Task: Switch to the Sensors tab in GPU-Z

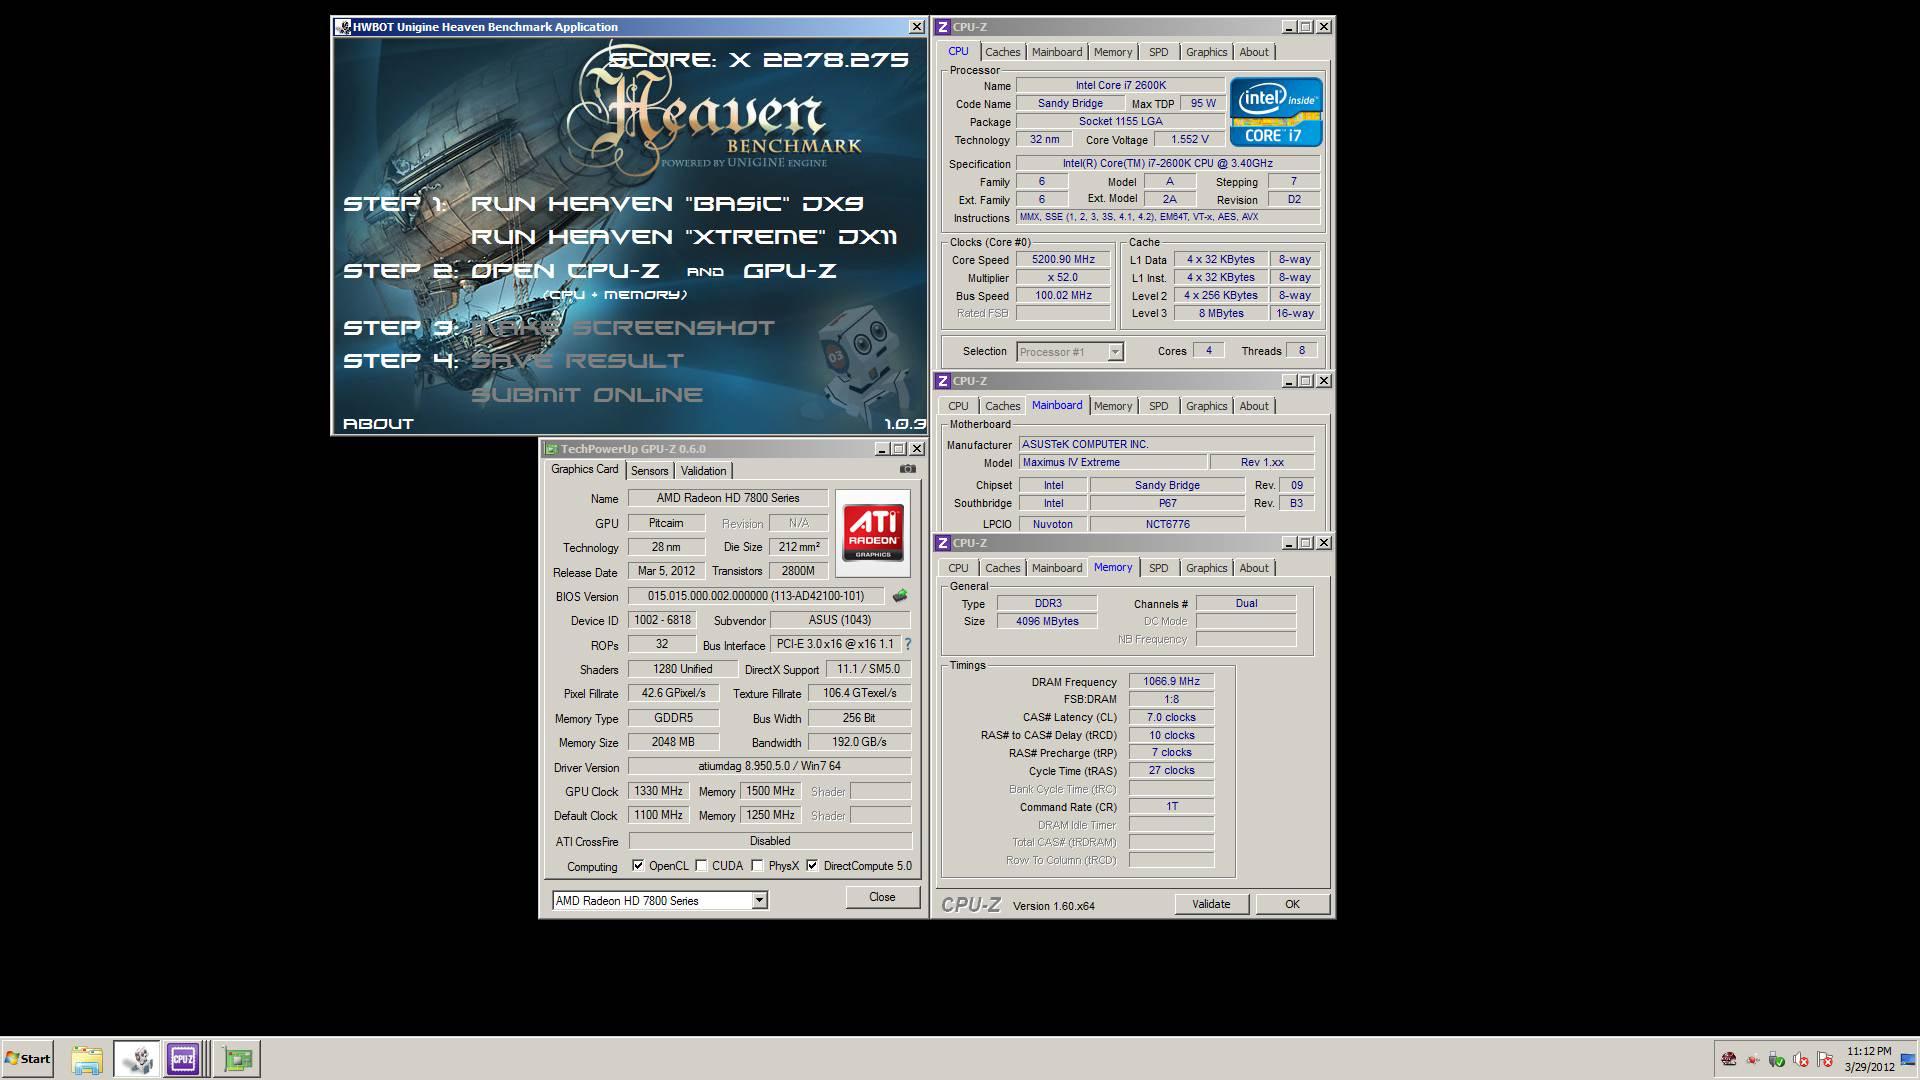Action: [x=649, y=471]
